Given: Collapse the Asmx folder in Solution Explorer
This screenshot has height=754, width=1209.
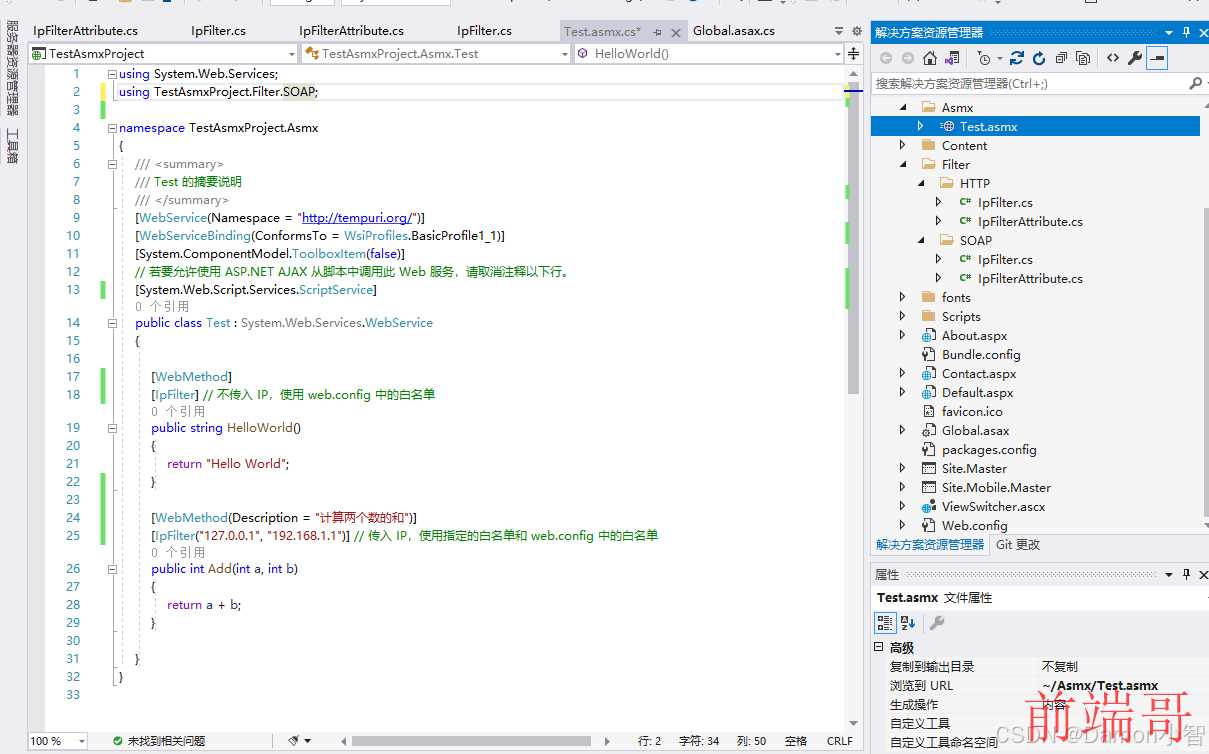Looking at the screenshot, I should (x=903, y=107).
